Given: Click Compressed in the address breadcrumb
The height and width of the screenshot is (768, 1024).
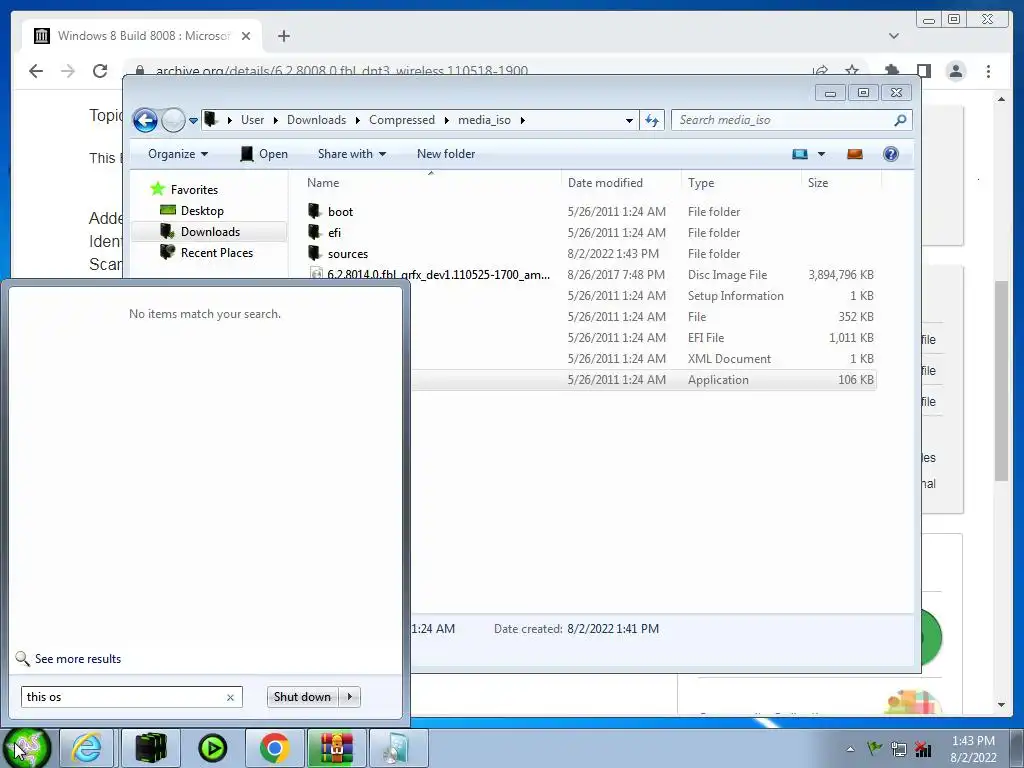Looking at the screenshot, I should [x=402, y=120].
